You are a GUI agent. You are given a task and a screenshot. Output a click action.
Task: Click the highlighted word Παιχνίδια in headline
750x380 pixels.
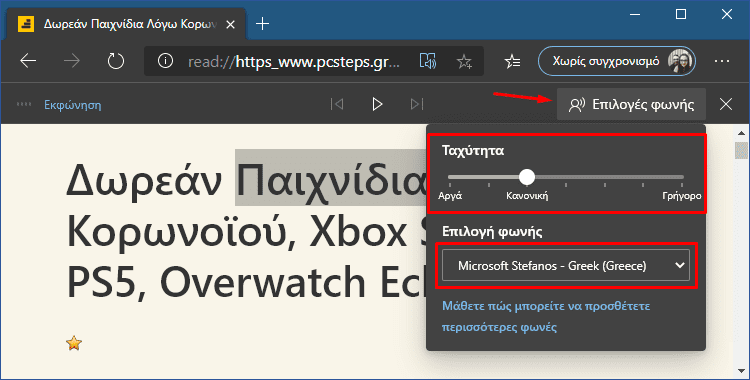330,178
